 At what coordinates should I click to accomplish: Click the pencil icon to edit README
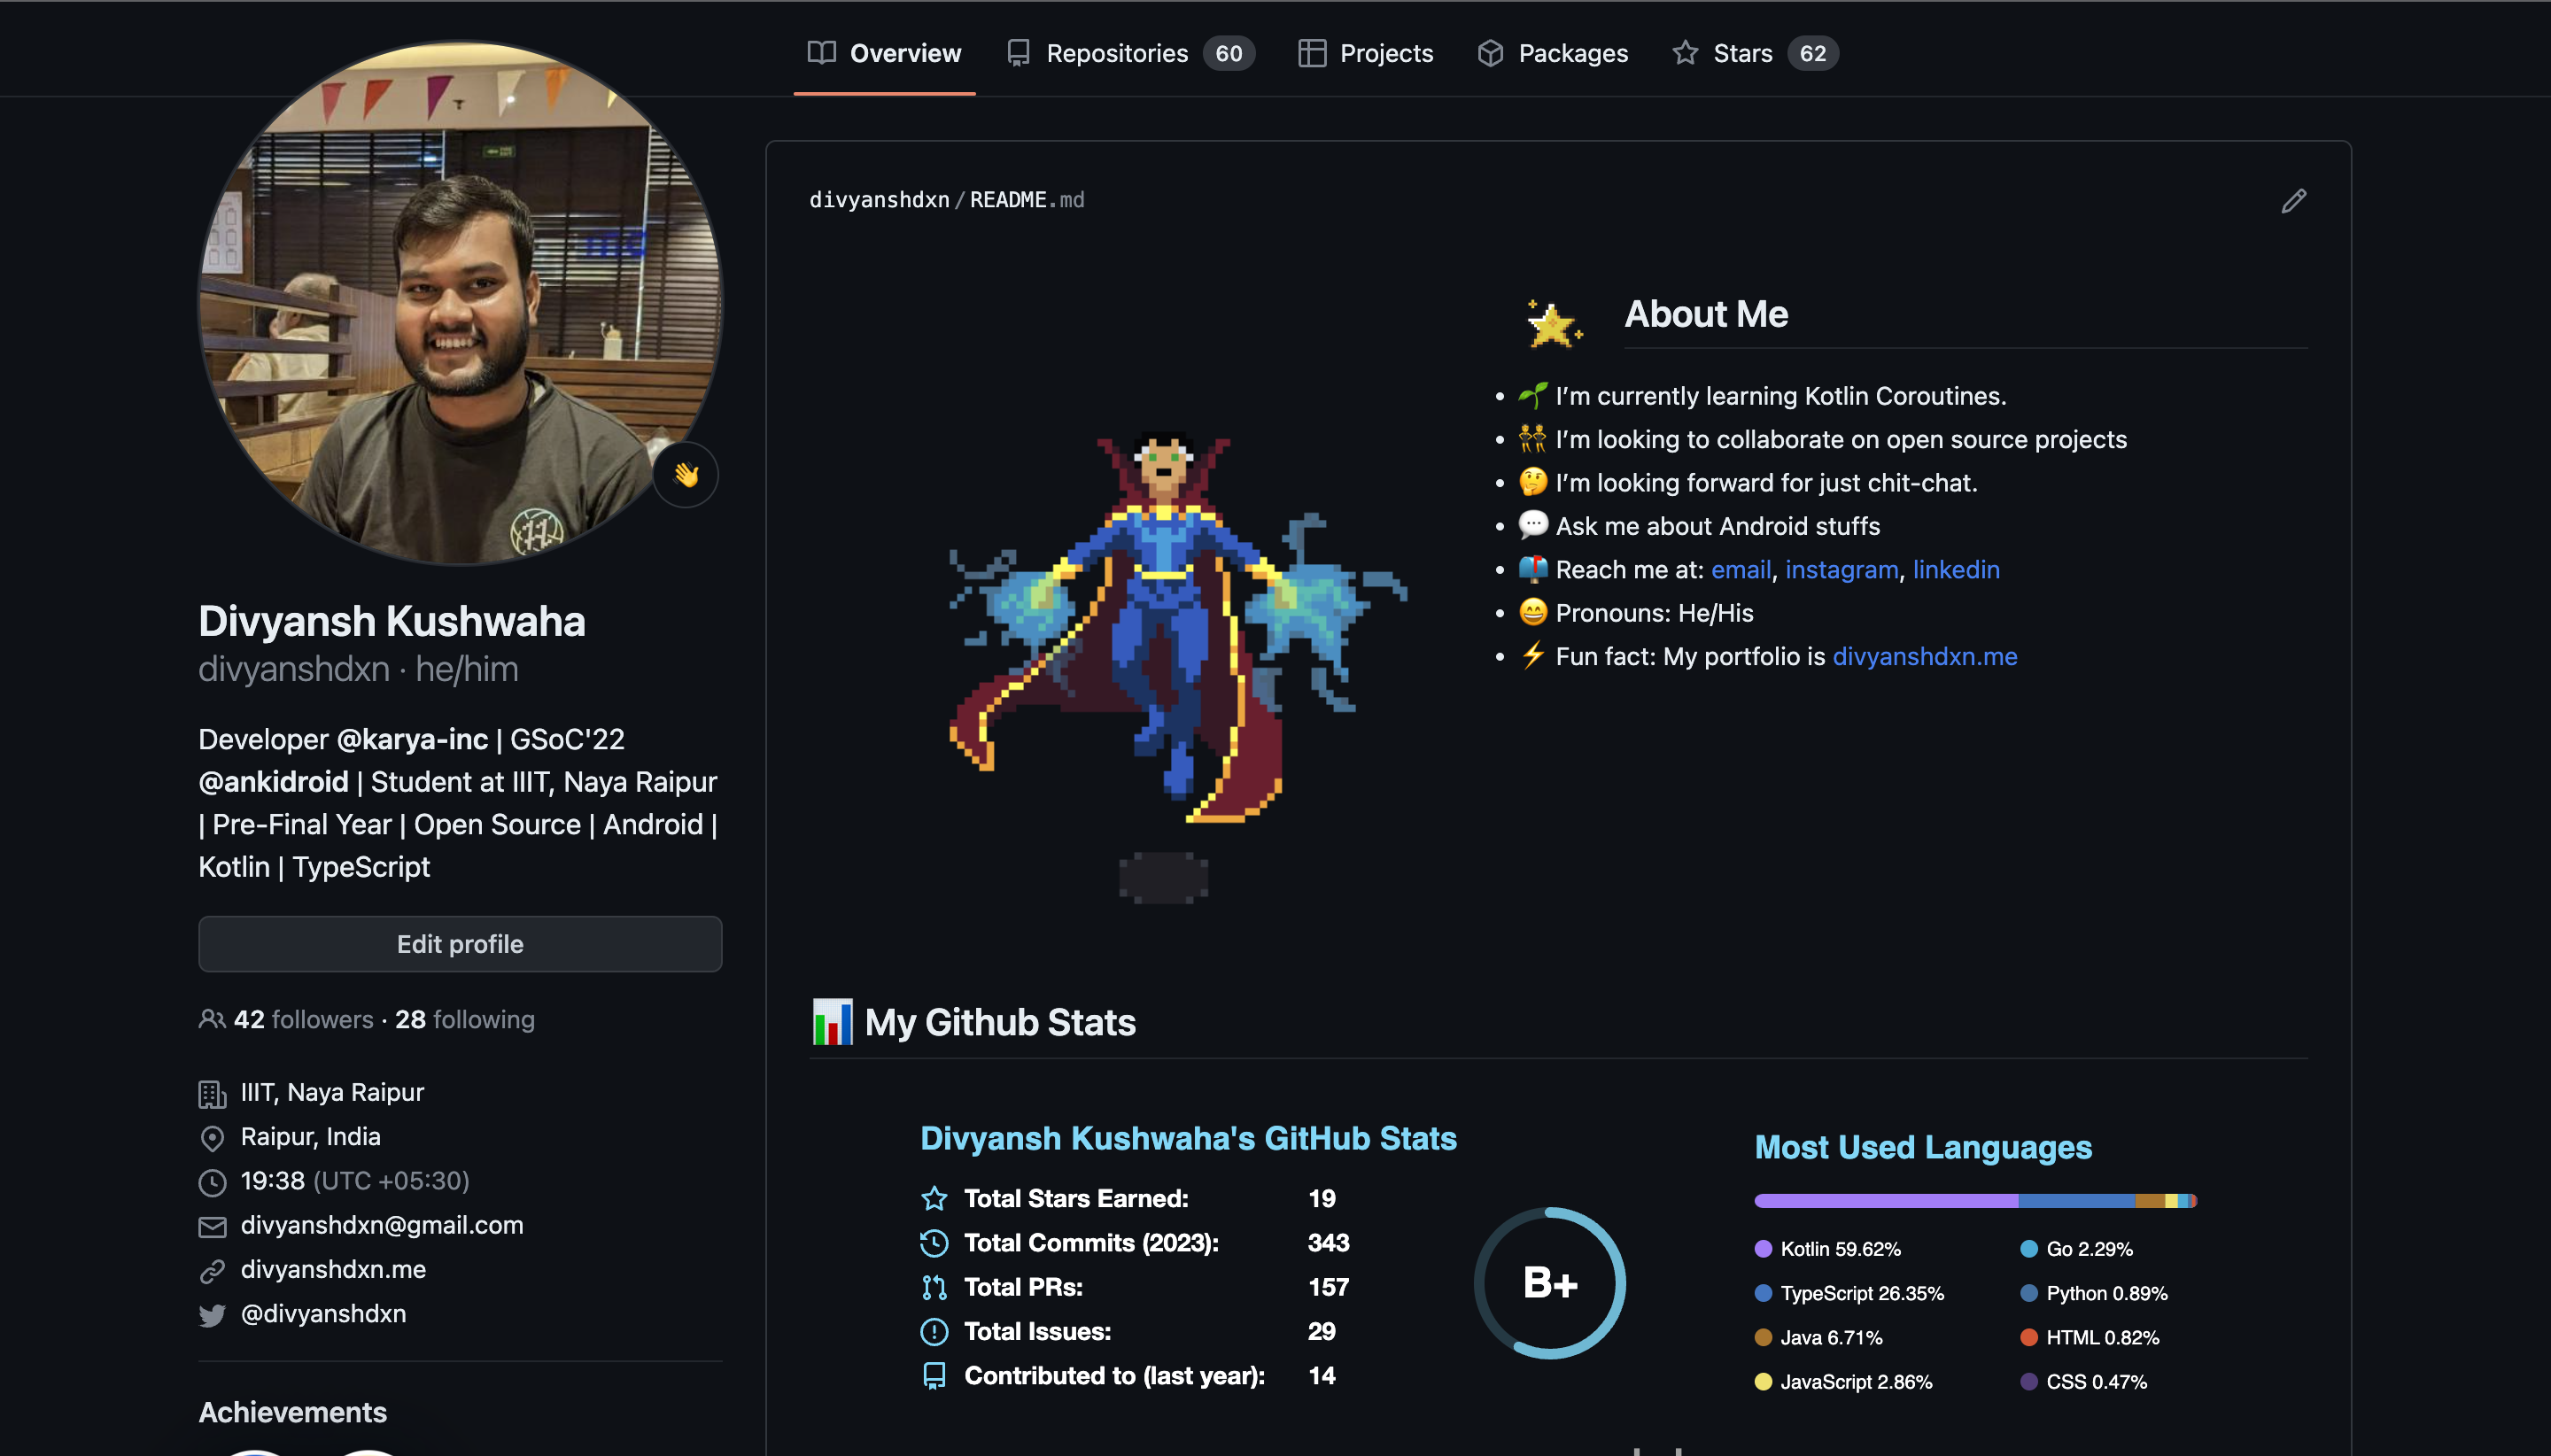(2294, 201)
